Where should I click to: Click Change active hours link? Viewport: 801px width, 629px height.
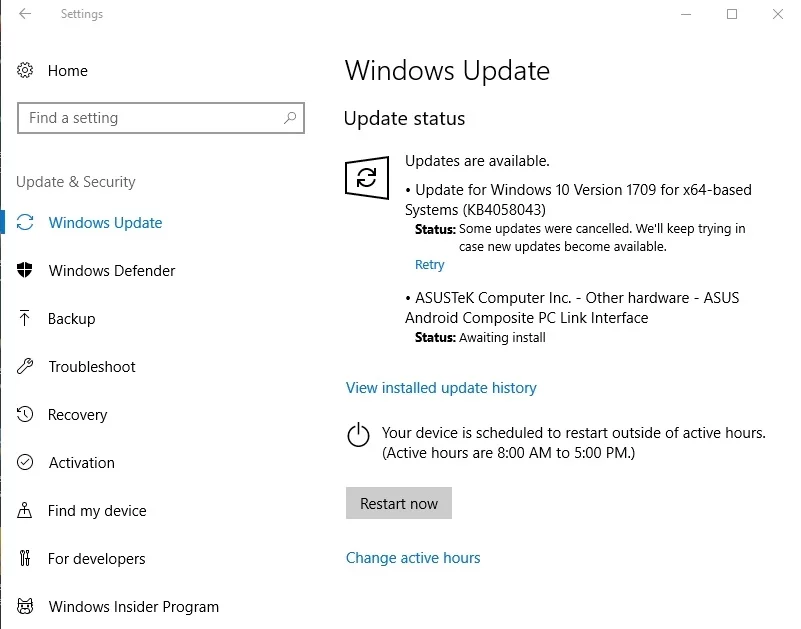click(x=413, y=557)
